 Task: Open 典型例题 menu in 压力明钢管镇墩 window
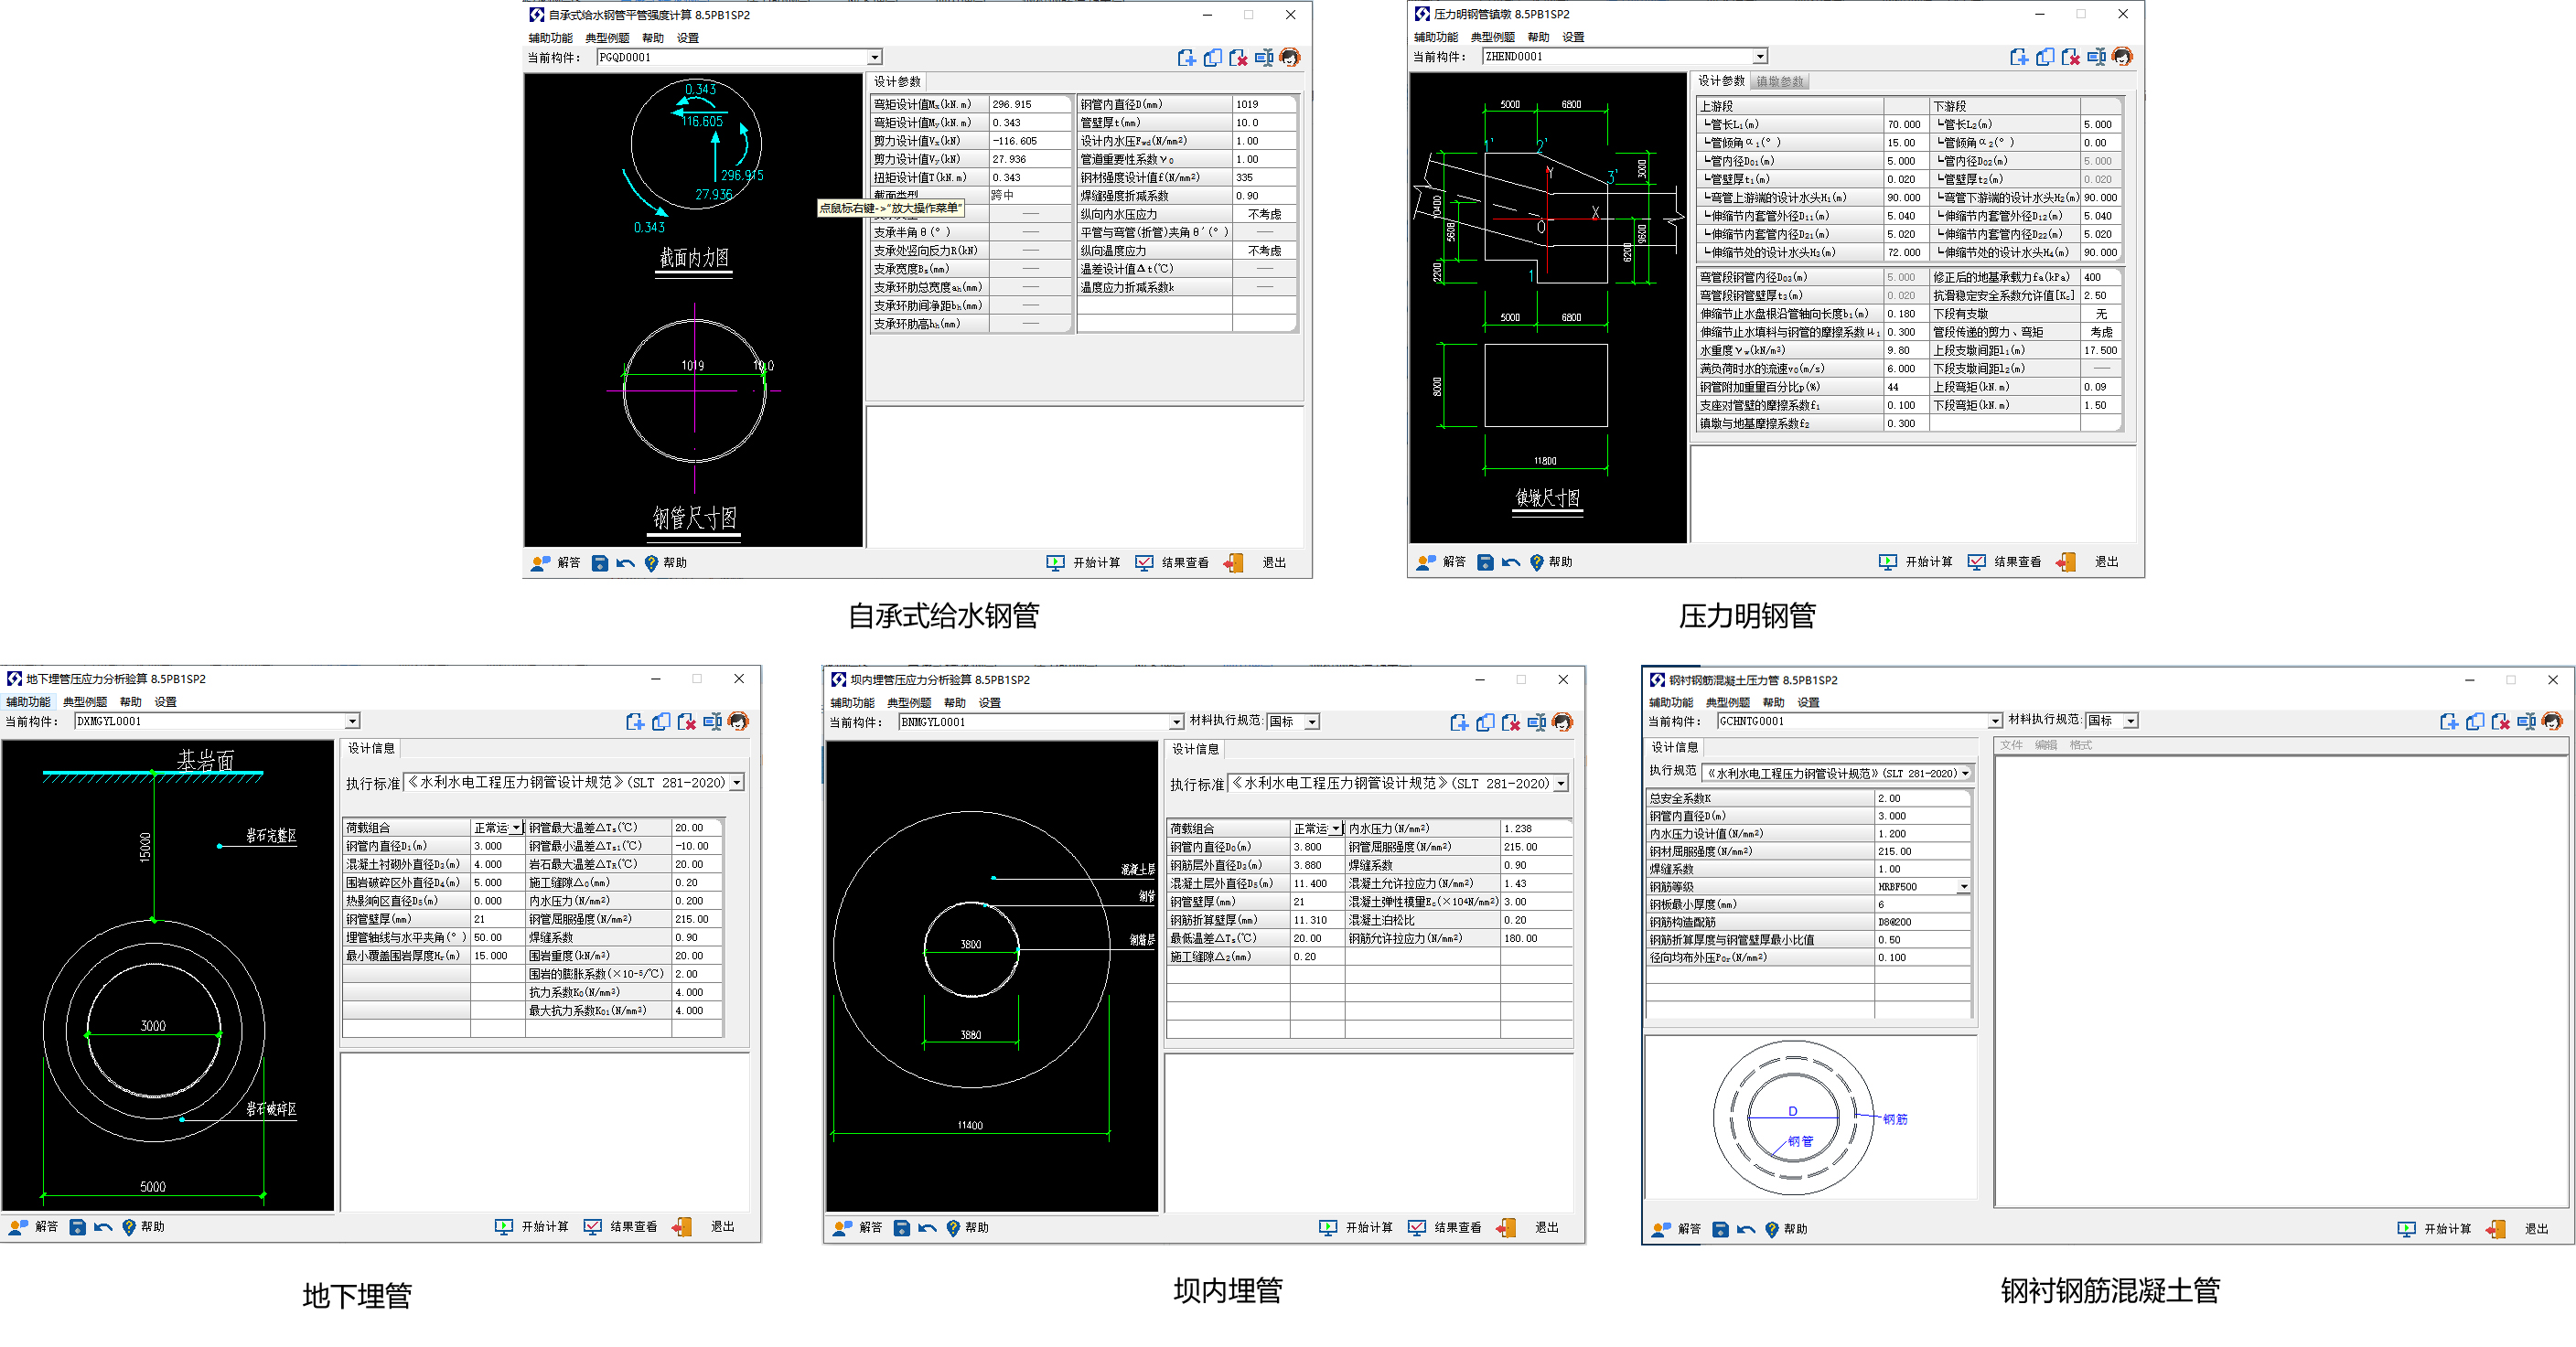coord(1492,37)
